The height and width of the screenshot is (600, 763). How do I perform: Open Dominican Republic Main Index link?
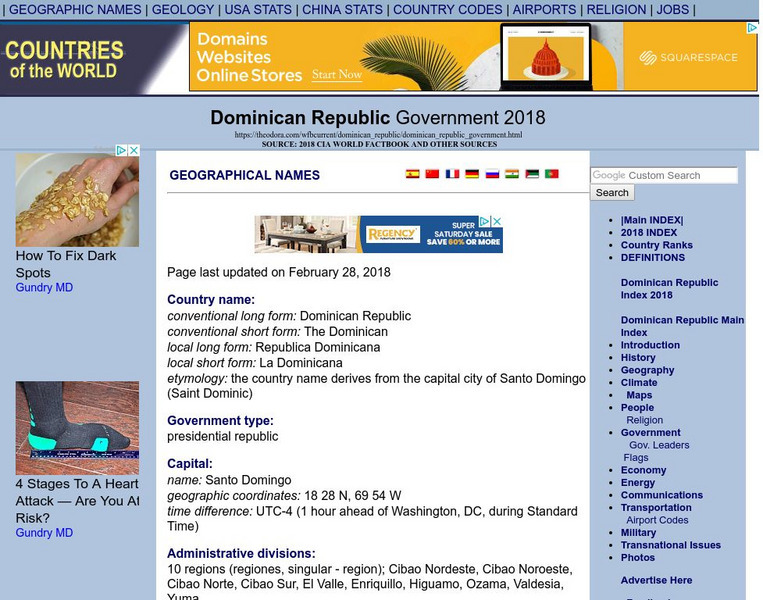click(x=682, y=326)
